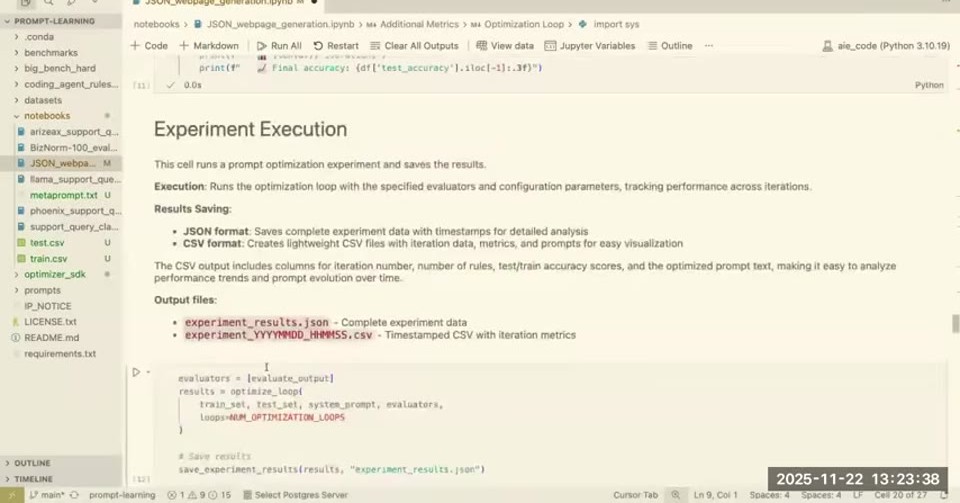960x503 pixels.
Task: Click JSON_webpage_generation.ipynb breadcrumb
Action: click(274, 24)
